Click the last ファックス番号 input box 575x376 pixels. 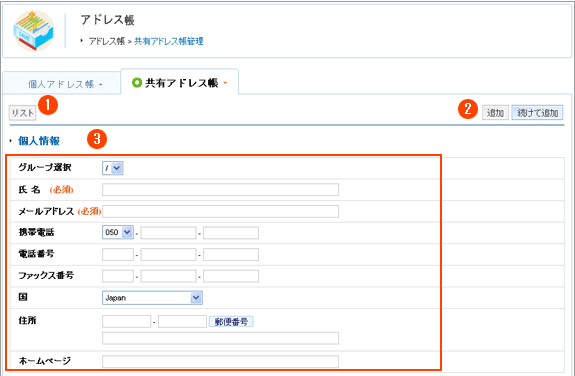coord(231,276)
